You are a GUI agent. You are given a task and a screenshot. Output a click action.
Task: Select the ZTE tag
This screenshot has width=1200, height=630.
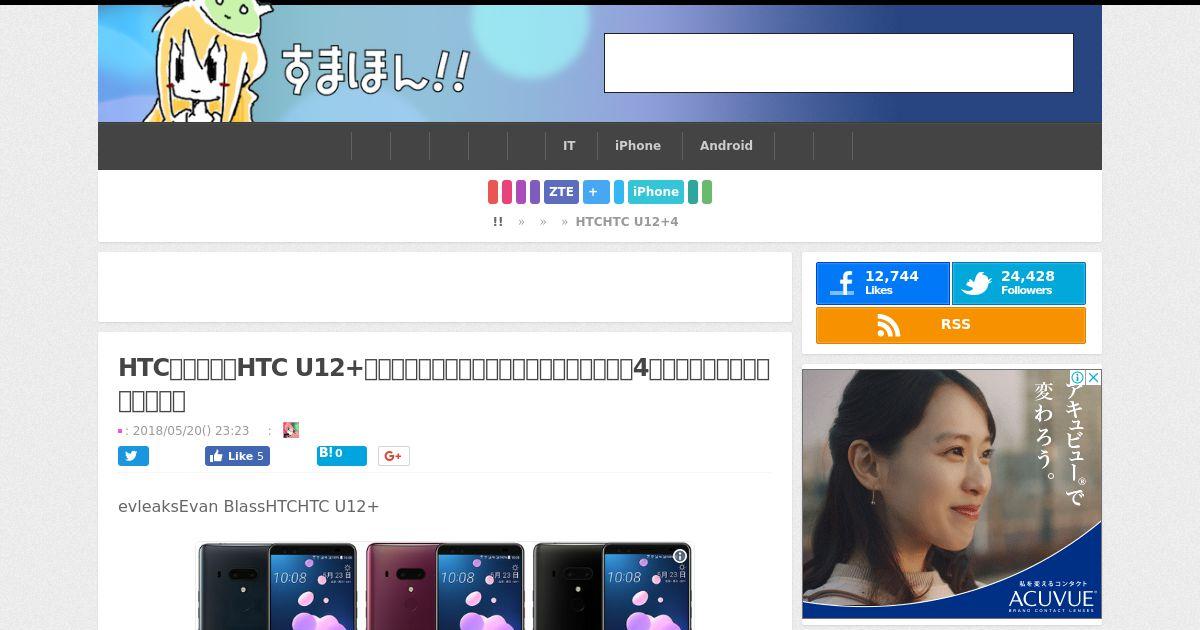(561, 192)
